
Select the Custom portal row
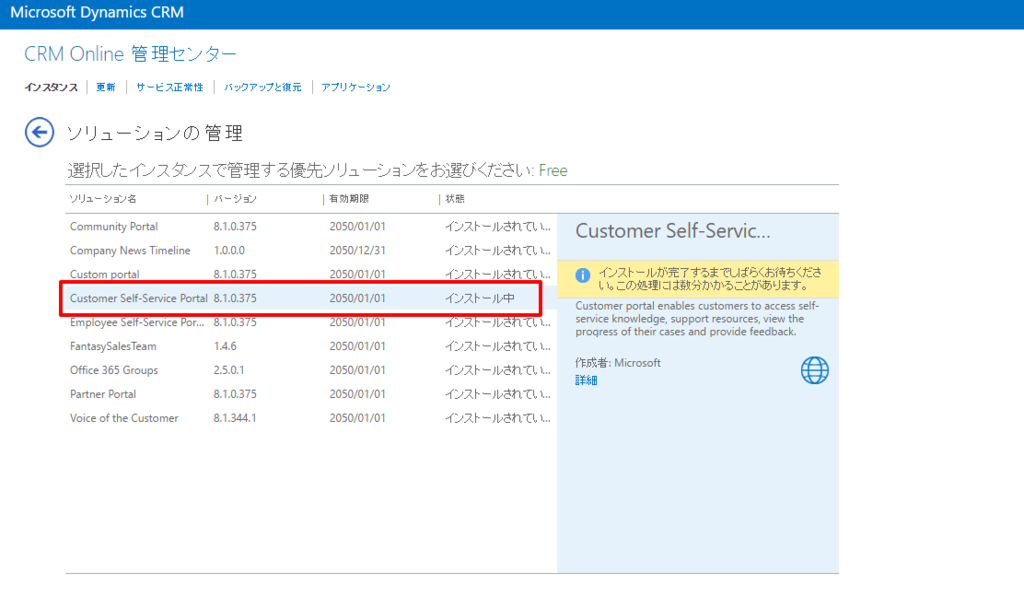coord(311,274)
